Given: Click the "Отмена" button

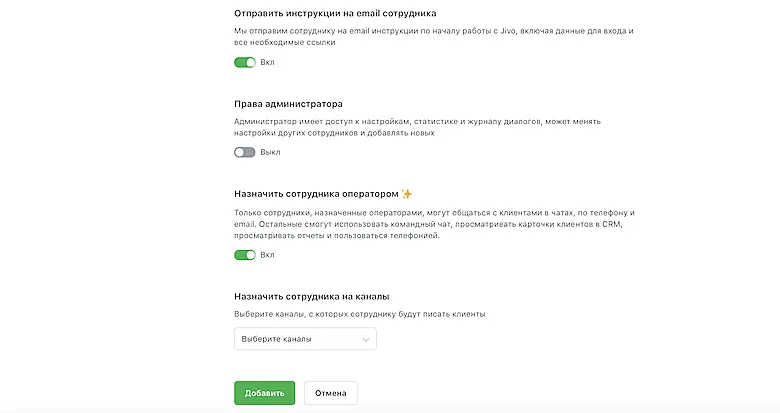Looking at the screenshot, I should (x=330, y=393).
